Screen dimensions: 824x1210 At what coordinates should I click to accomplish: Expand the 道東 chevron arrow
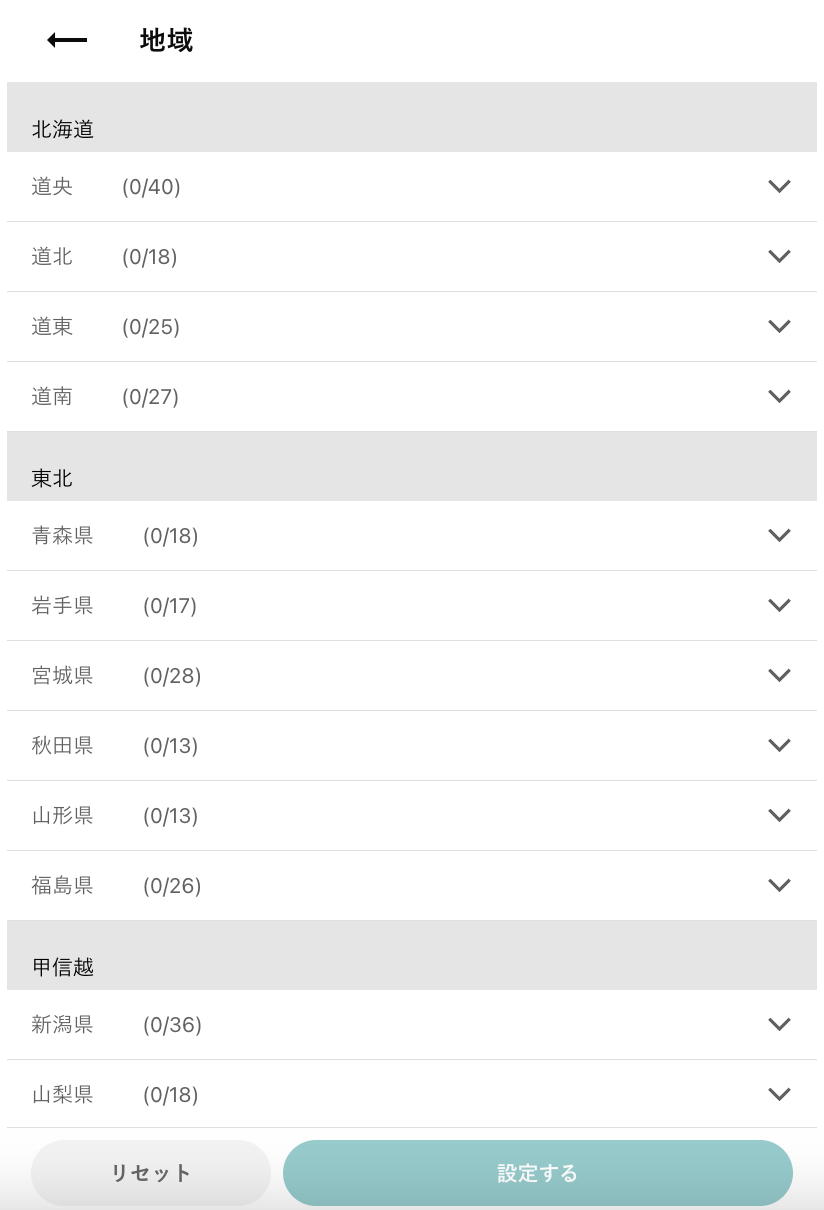779,326
